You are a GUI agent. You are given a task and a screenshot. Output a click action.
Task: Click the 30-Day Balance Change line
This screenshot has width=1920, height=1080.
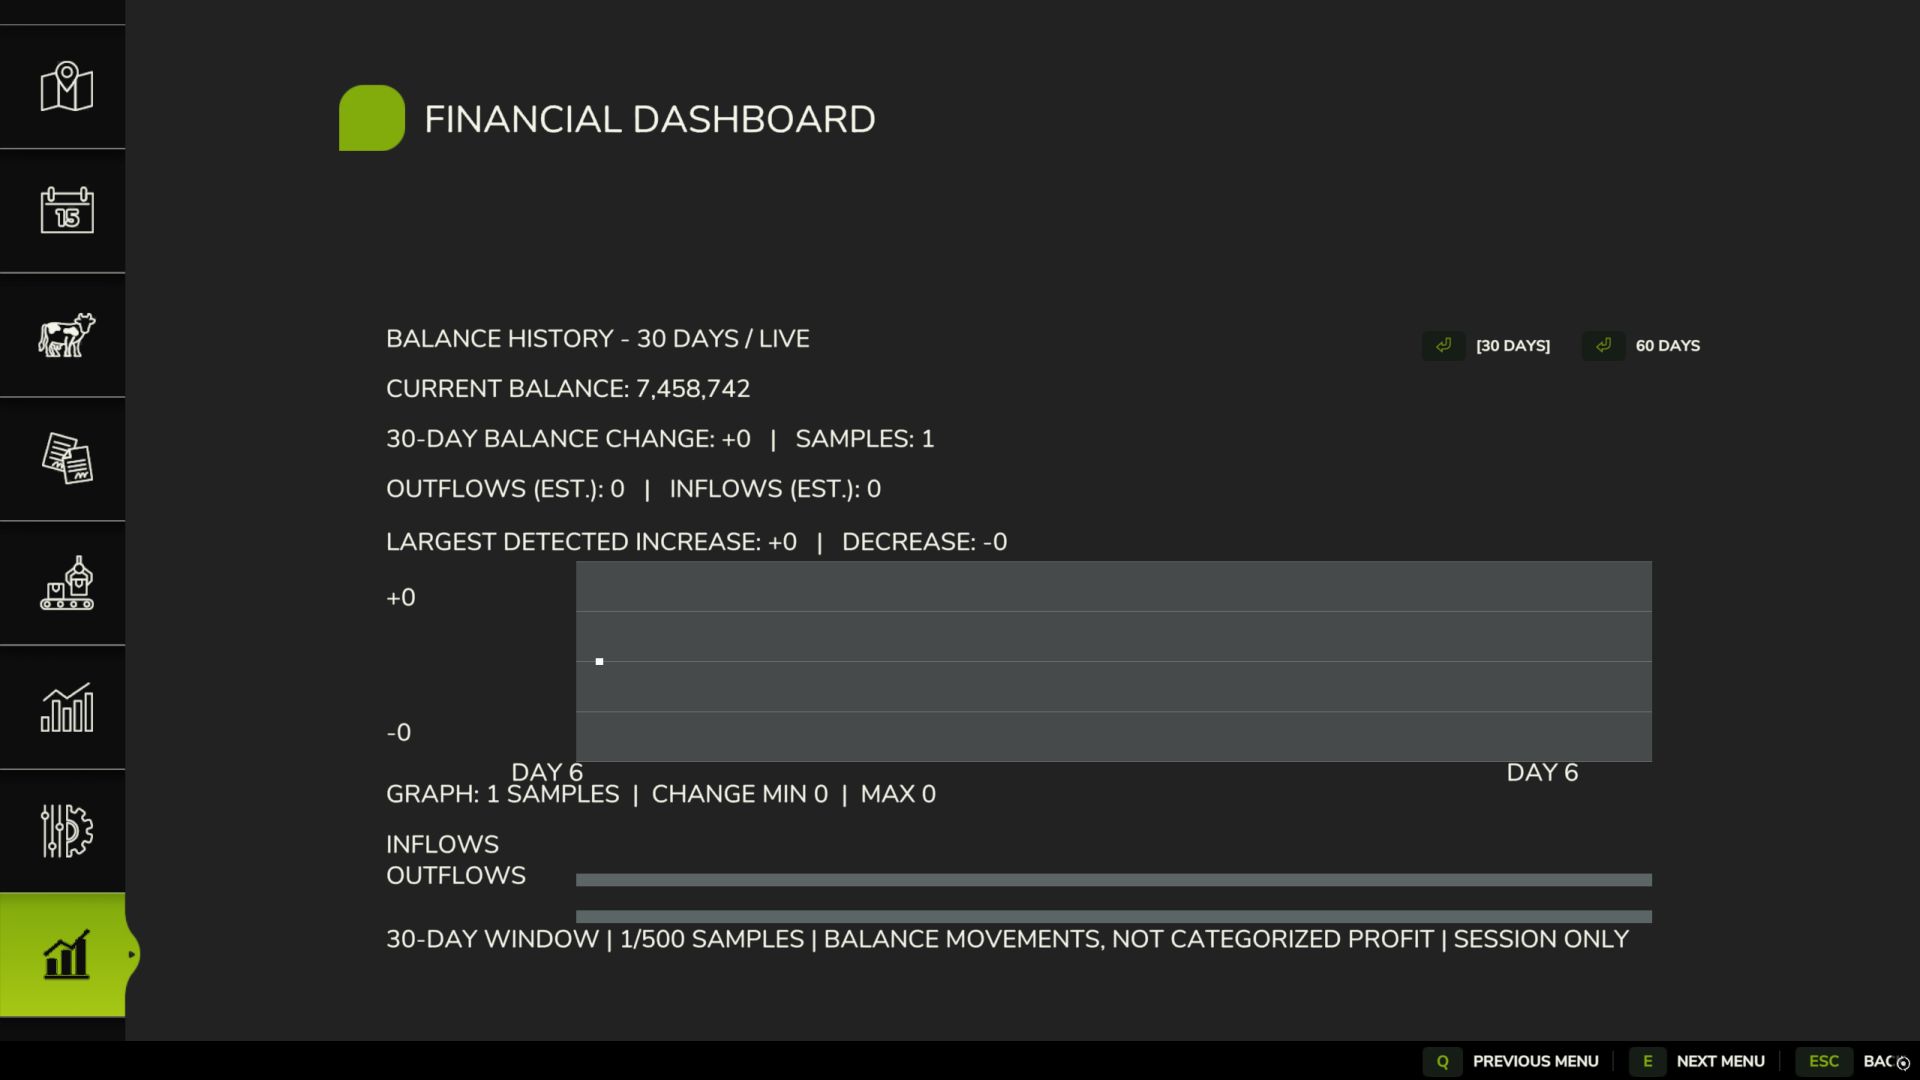tap(660, 439)
